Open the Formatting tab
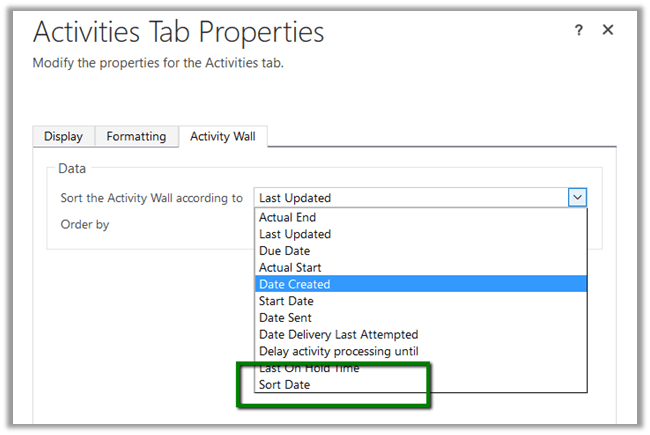 point(136,136)
